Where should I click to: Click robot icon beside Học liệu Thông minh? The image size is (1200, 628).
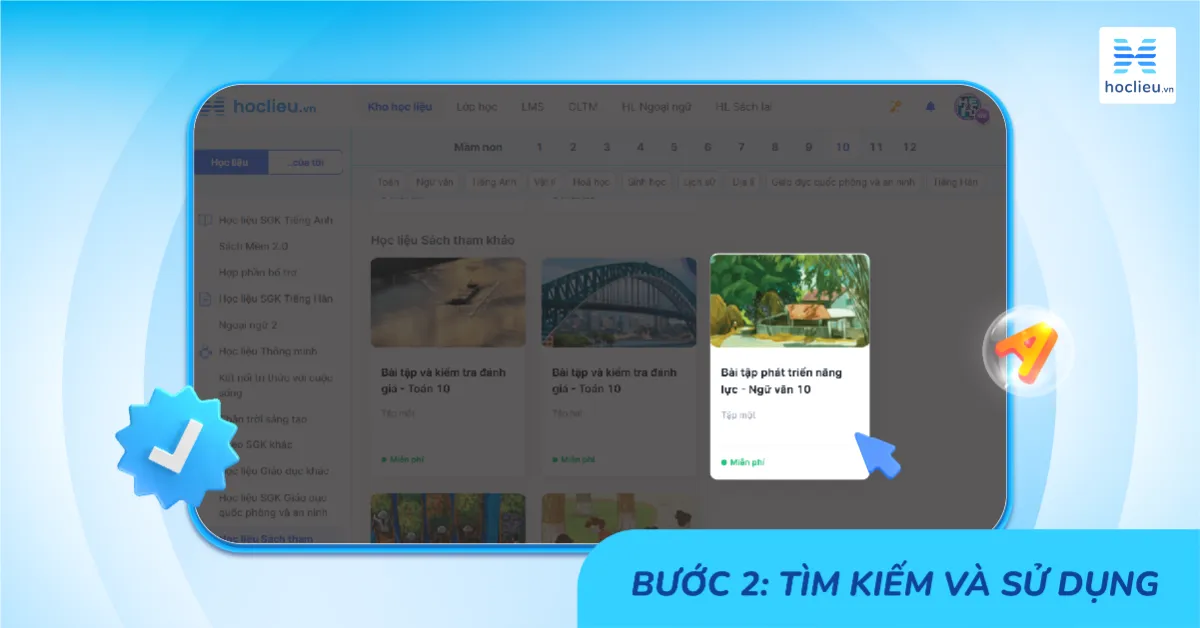coord(206,352)
